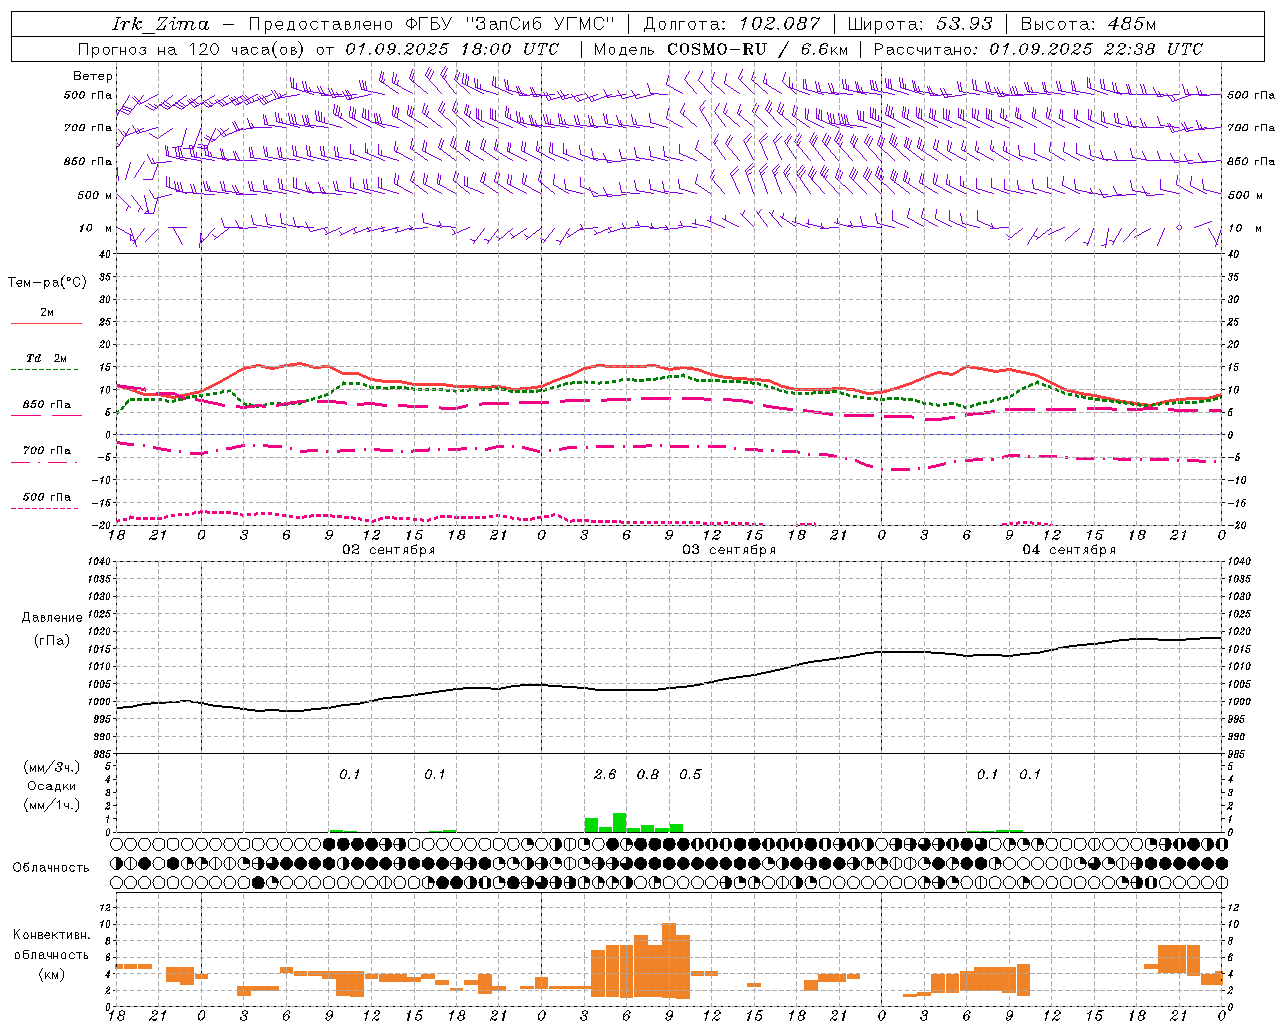The height and width of the screenshot is (1024, 1280).
Task: Click the Долгота: 102.087 header field
Action: (732, 24)
